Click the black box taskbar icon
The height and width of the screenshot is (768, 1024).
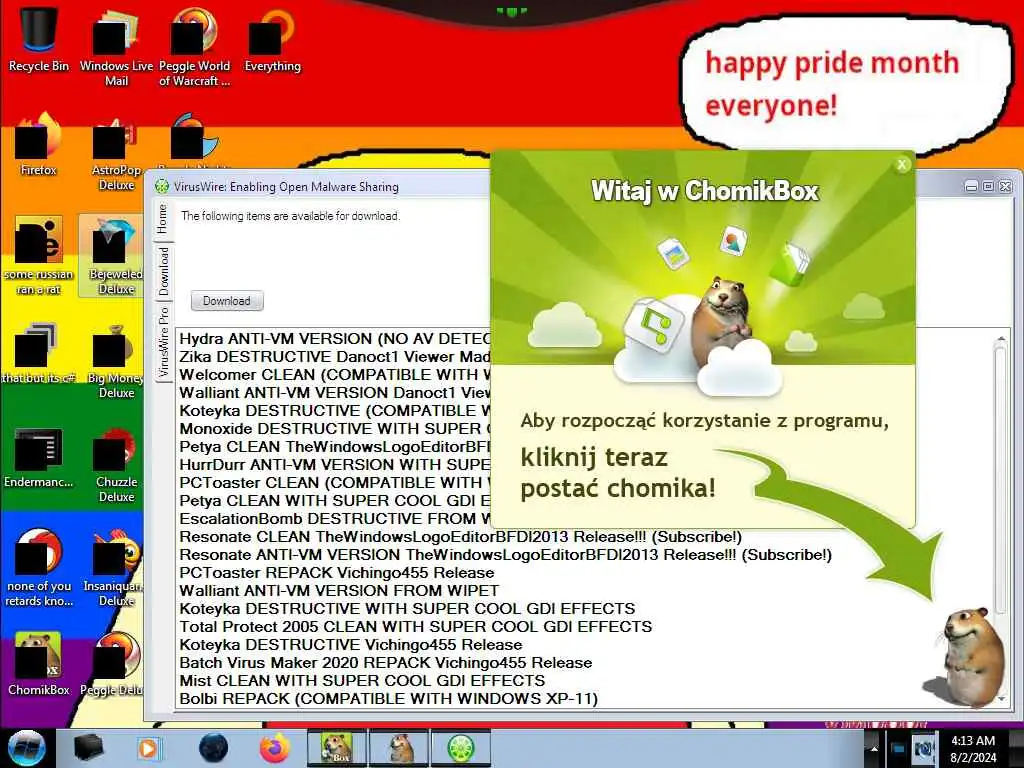(88, 748)
